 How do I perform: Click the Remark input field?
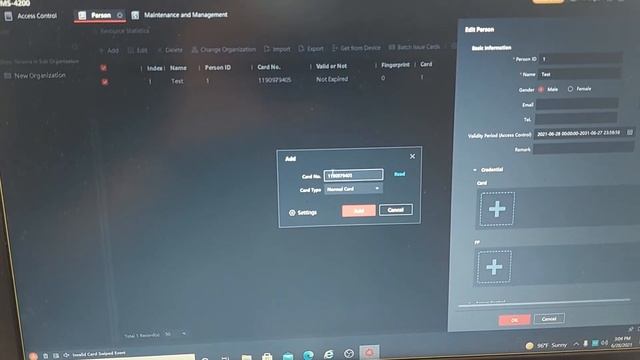click(x=584, y=148)
